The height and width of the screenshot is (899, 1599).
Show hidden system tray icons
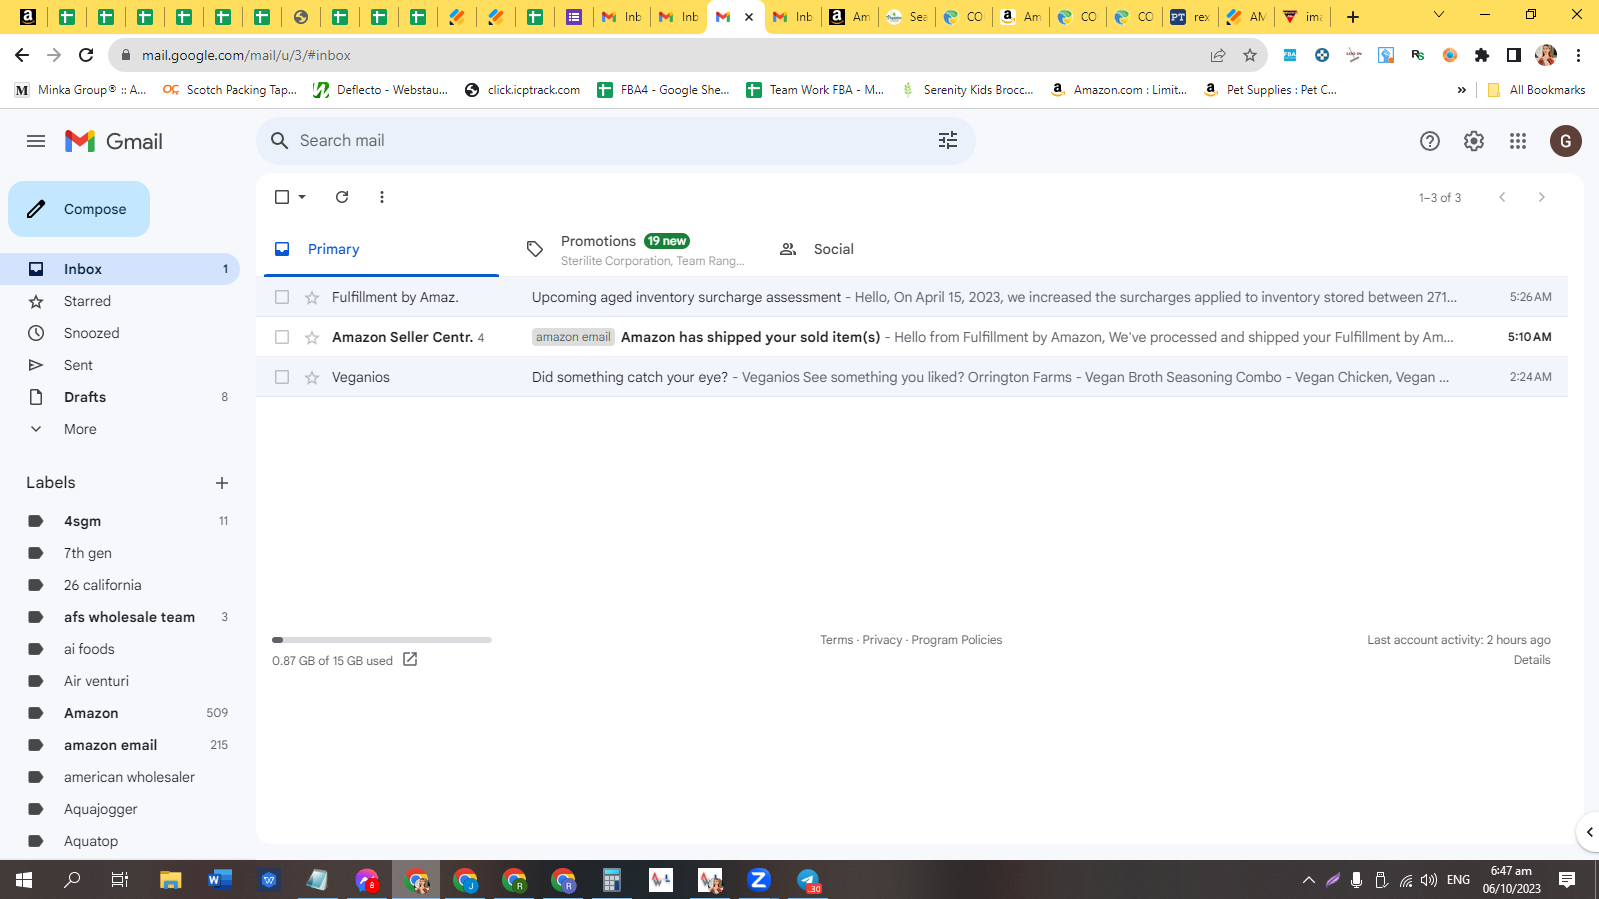[x=1308, y=880]
